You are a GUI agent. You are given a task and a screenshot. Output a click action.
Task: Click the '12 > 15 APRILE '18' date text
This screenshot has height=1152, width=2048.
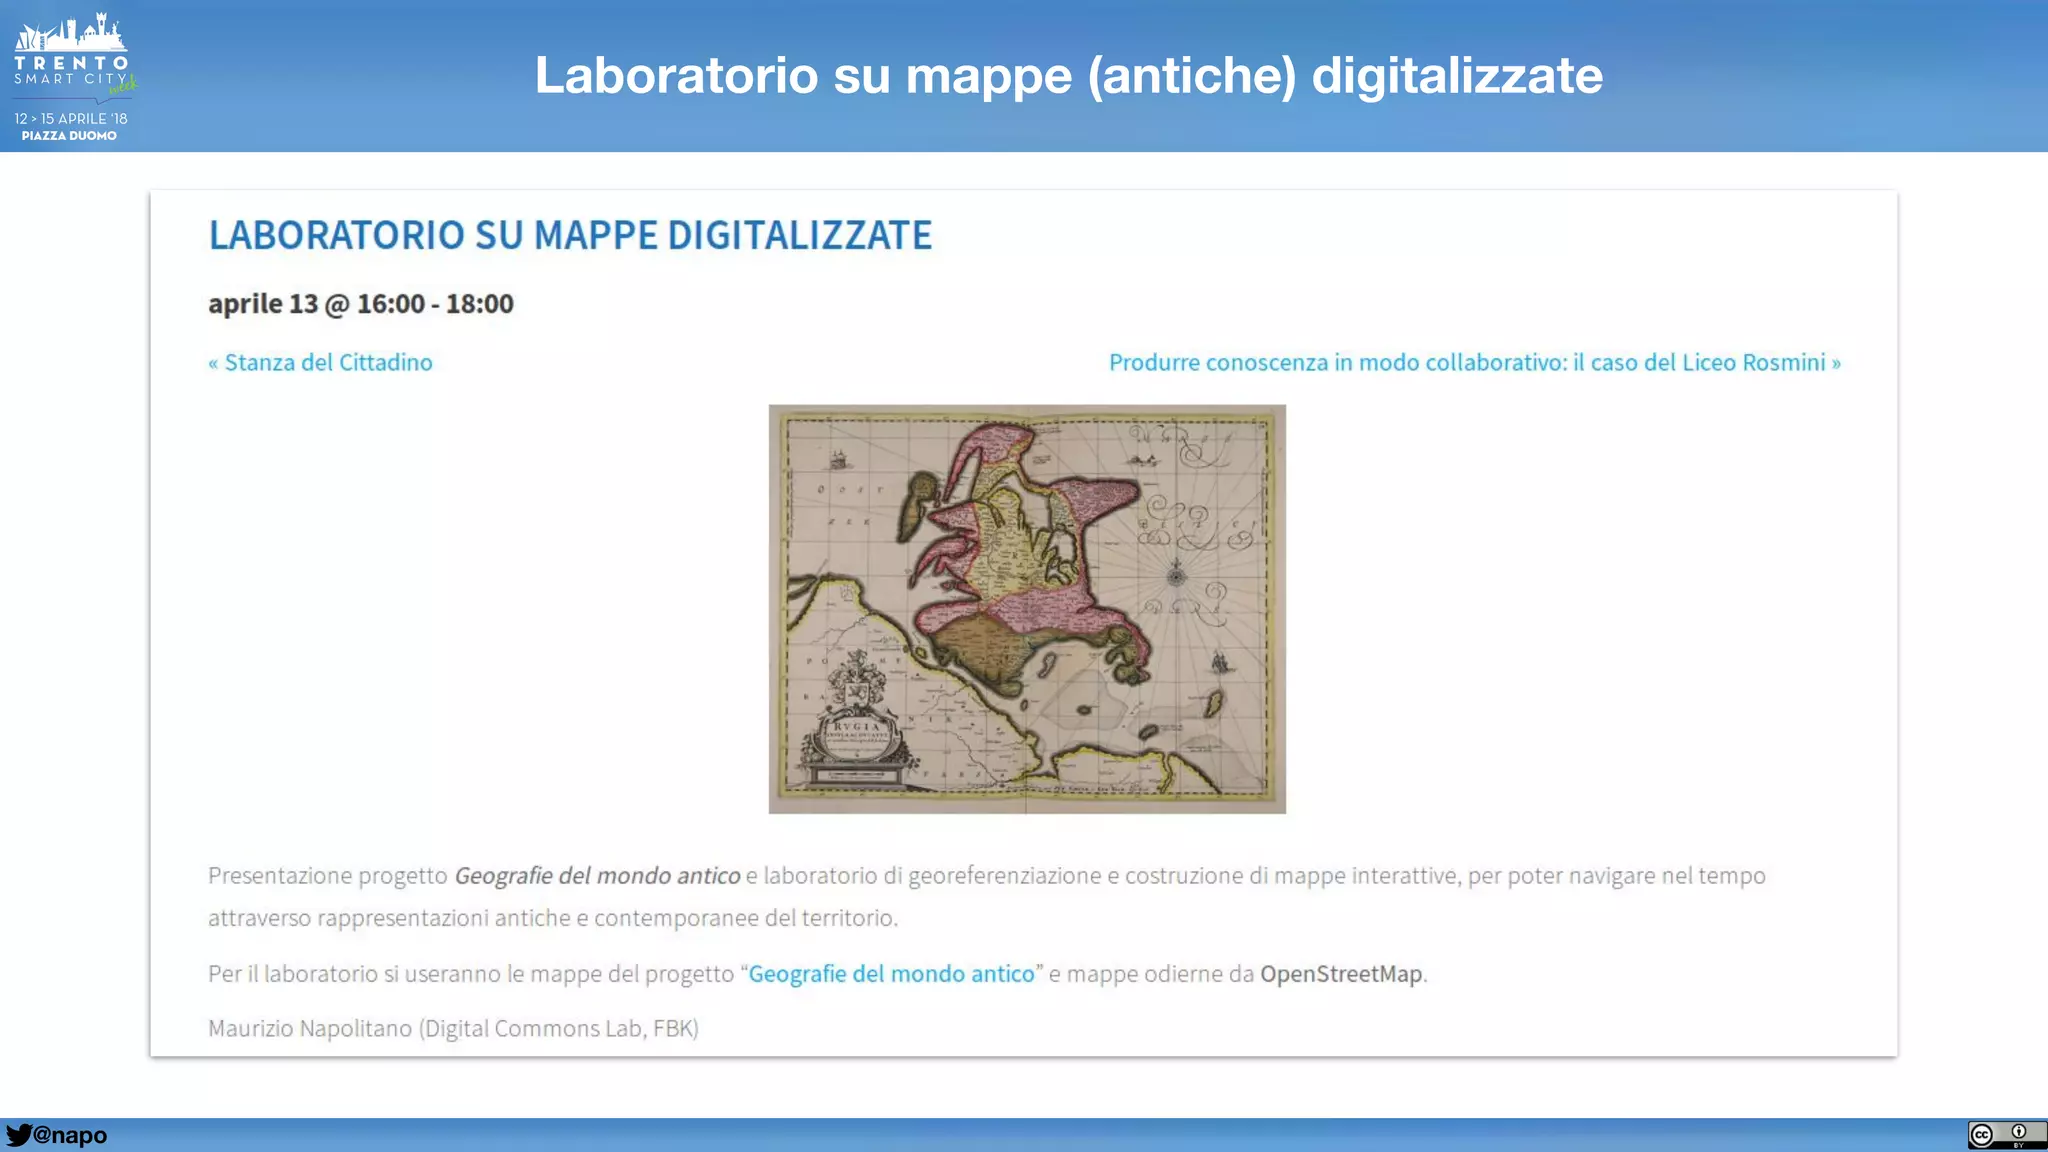70,118
